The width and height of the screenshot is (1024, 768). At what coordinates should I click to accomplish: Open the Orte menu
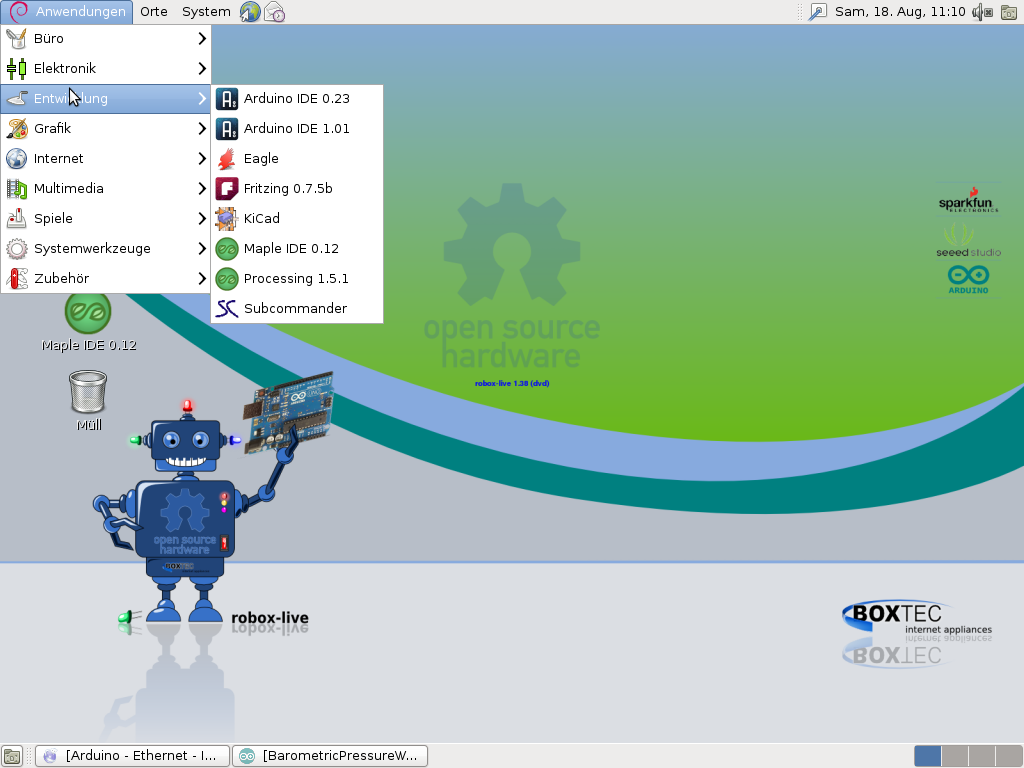(x=154, y=12)
